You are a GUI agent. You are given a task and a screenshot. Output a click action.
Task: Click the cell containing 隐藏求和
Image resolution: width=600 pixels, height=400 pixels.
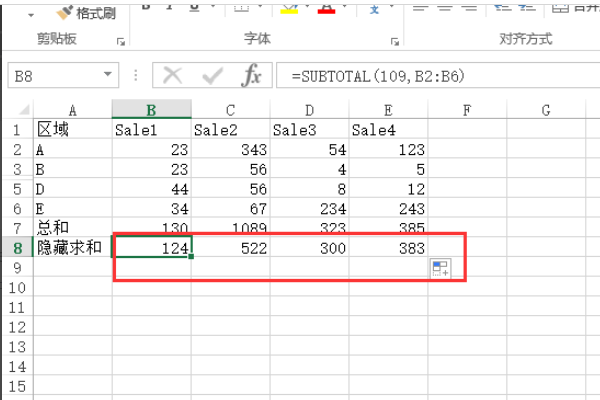(70, 248)
